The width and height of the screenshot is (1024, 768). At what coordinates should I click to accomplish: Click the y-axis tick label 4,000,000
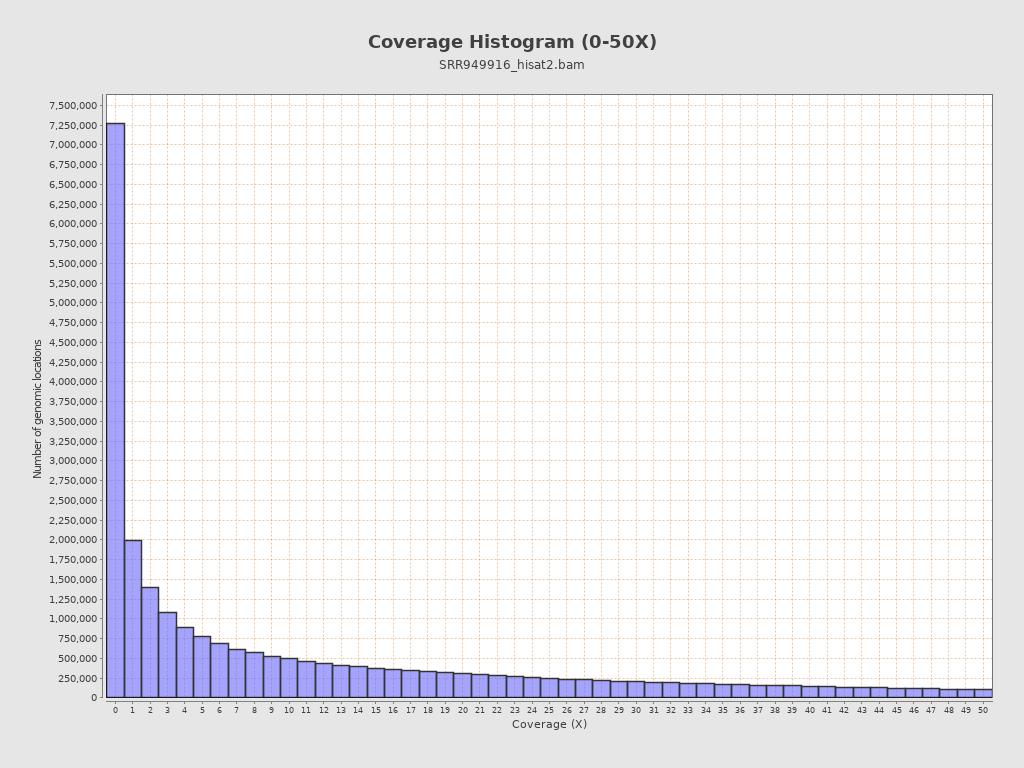[x=73, y=381]
